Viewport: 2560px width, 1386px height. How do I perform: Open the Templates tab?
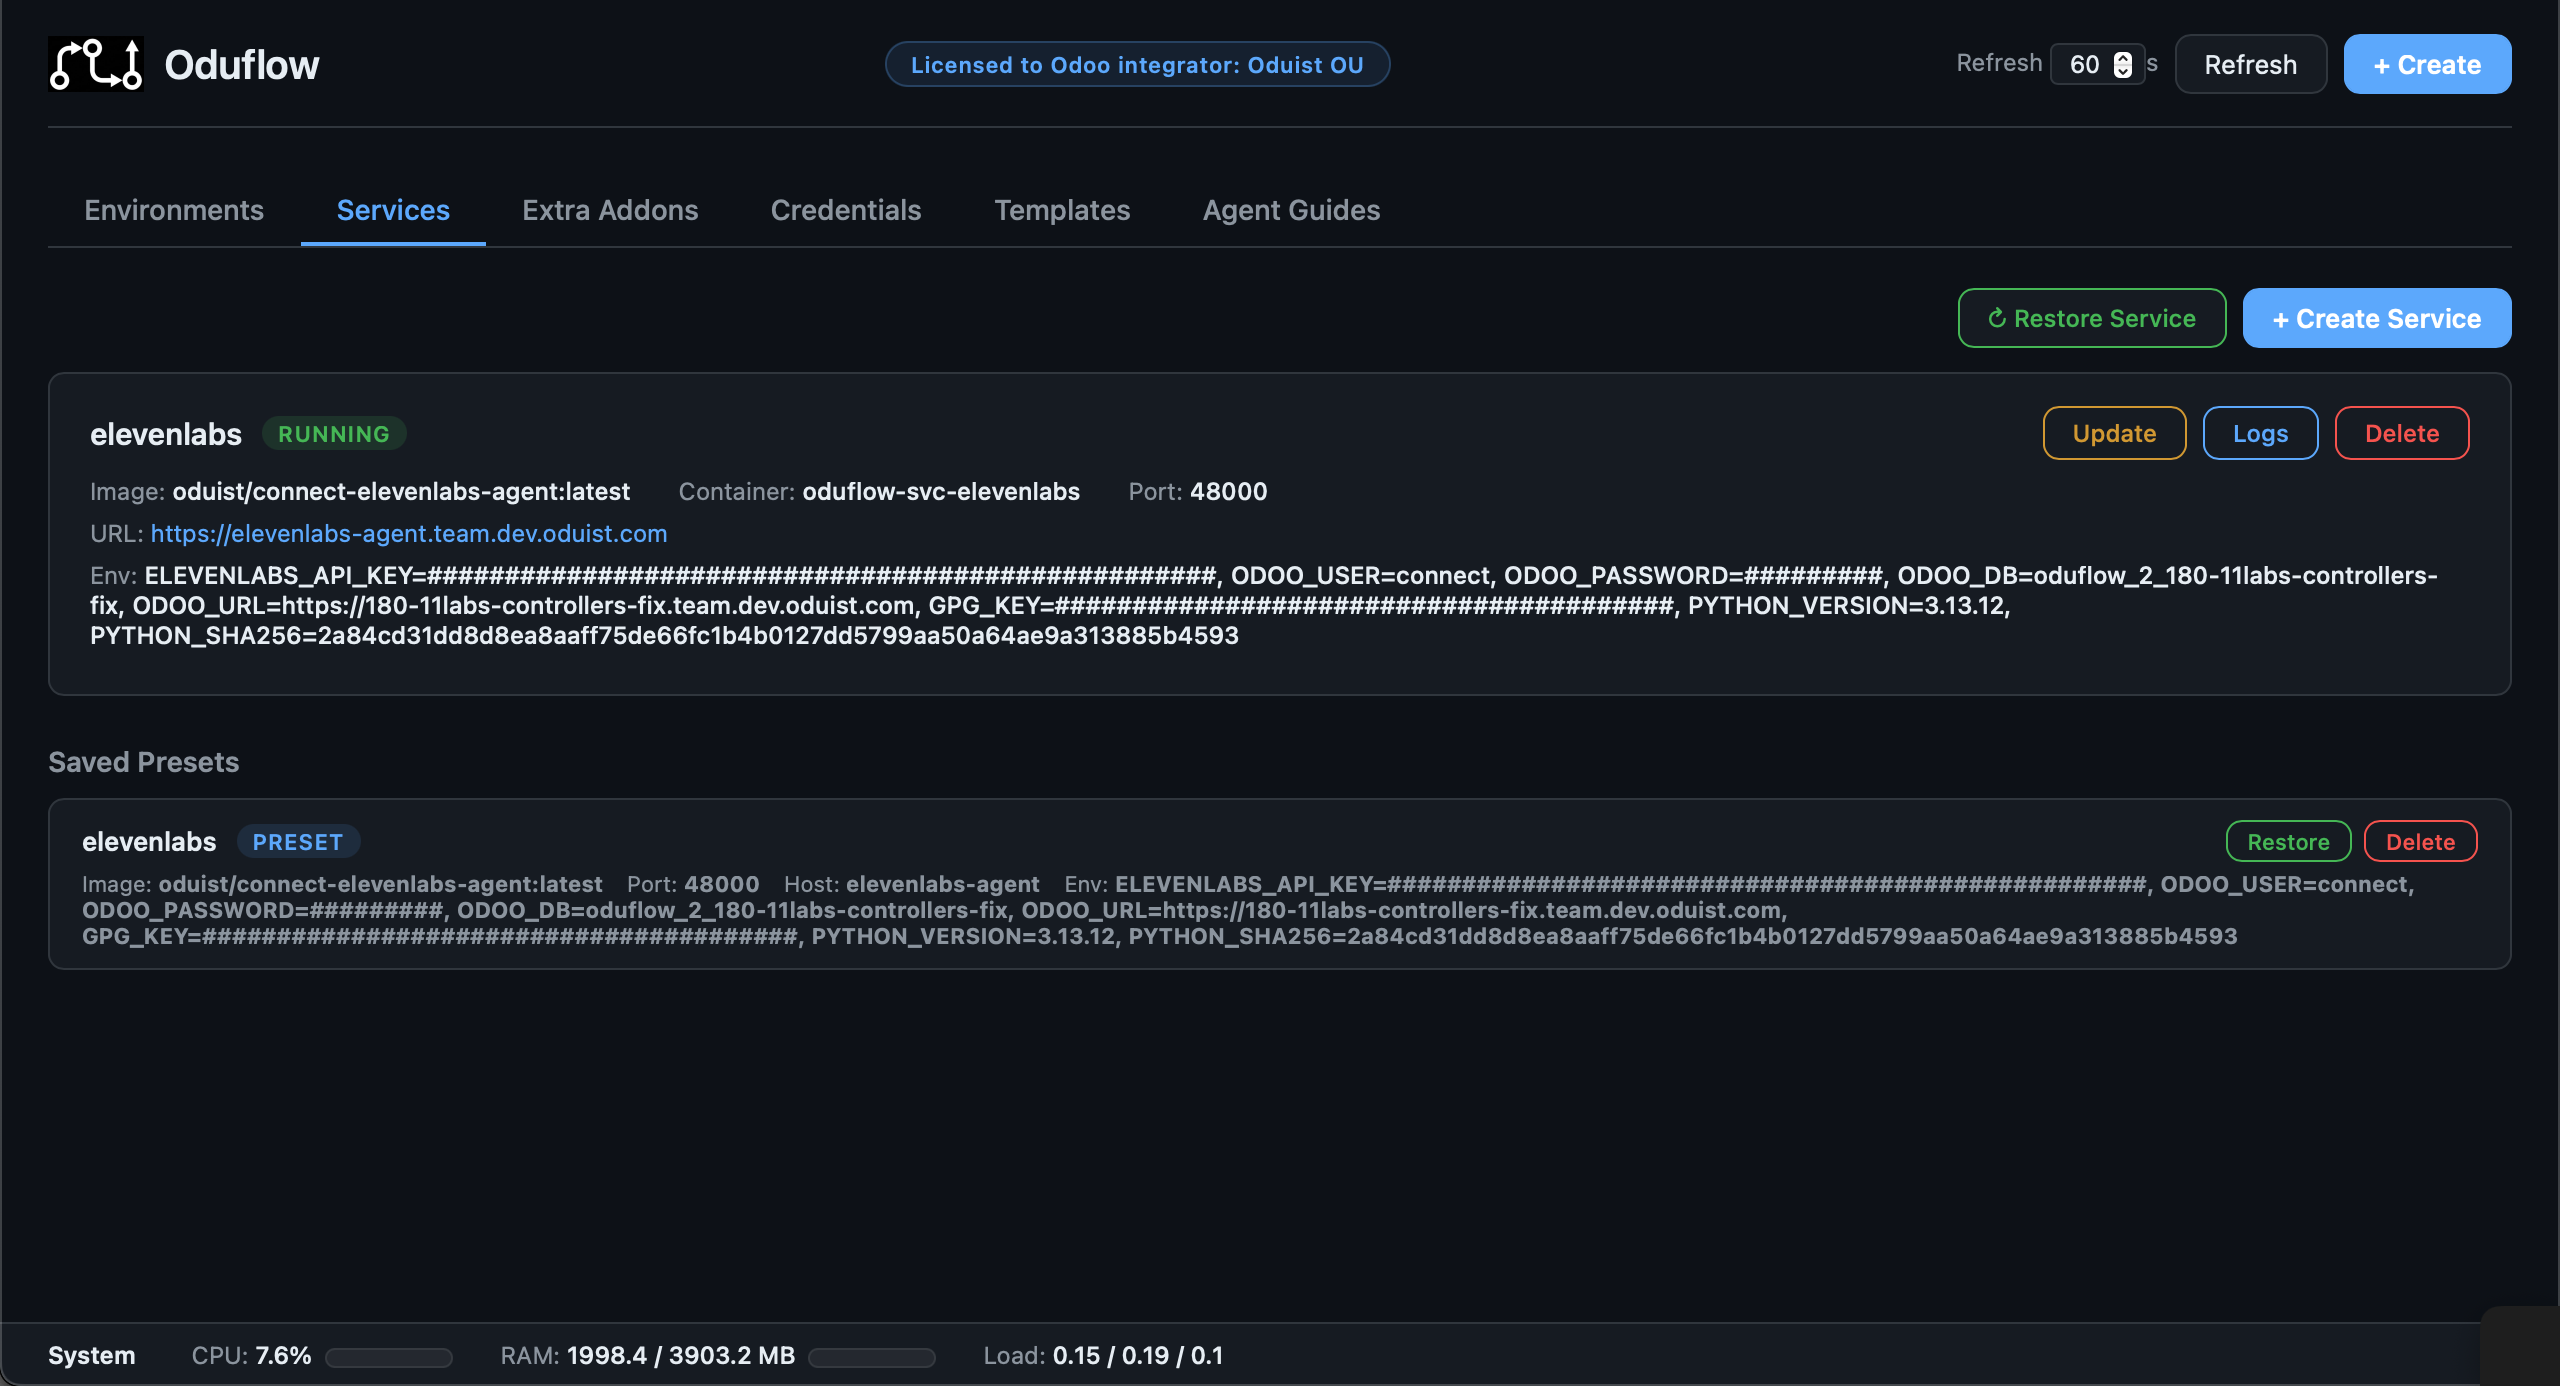coord(1062,210)
